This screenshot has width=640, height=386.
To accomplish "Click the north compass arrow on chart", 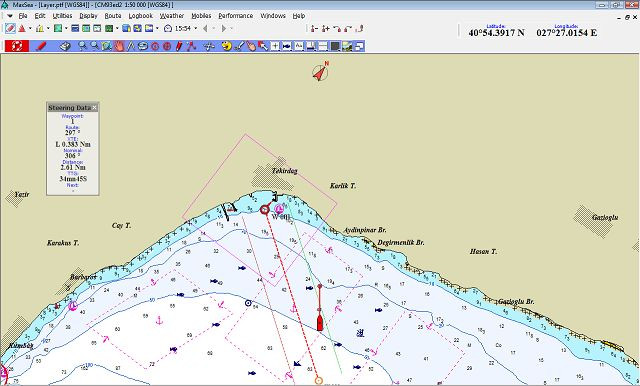I will tap(320, 72).
